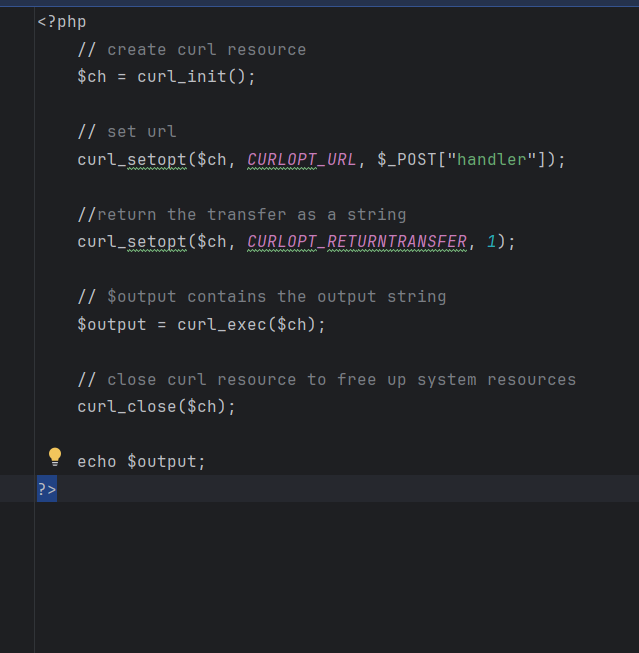Place cursor on the echo keyword

[97, 461]
